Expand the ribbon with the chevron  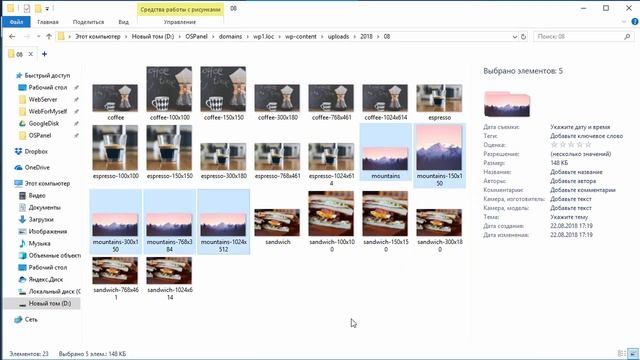click(x=624, y=22)
